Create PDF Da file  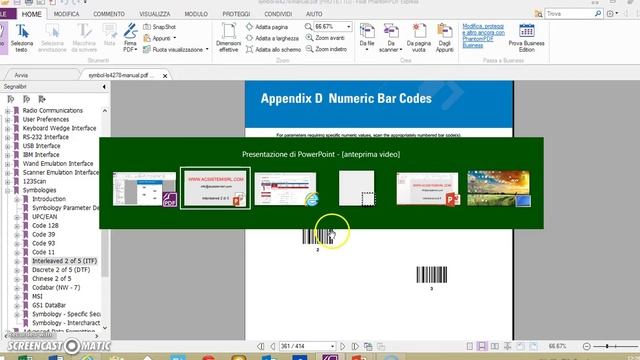coord(367,38)
